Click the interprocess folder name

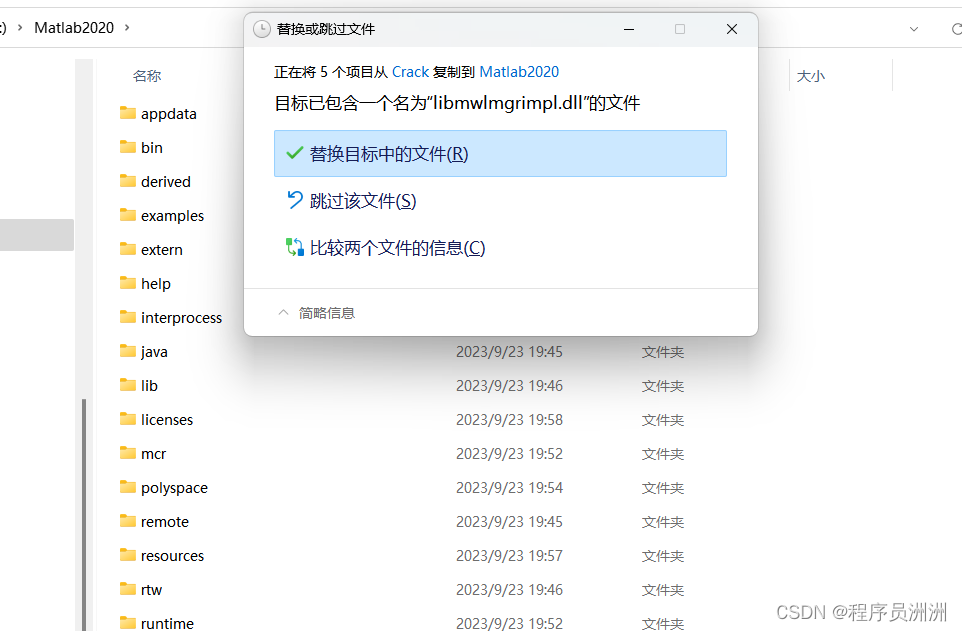(182, 318)
